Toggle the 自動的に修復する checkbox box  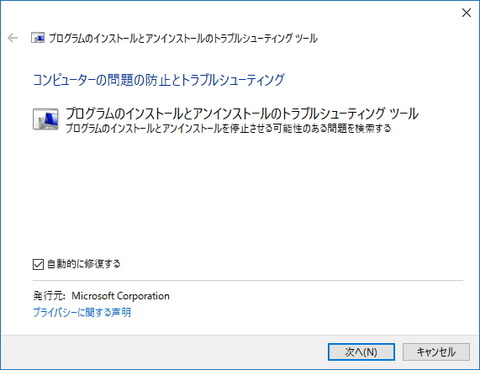(x=38, y=264)
